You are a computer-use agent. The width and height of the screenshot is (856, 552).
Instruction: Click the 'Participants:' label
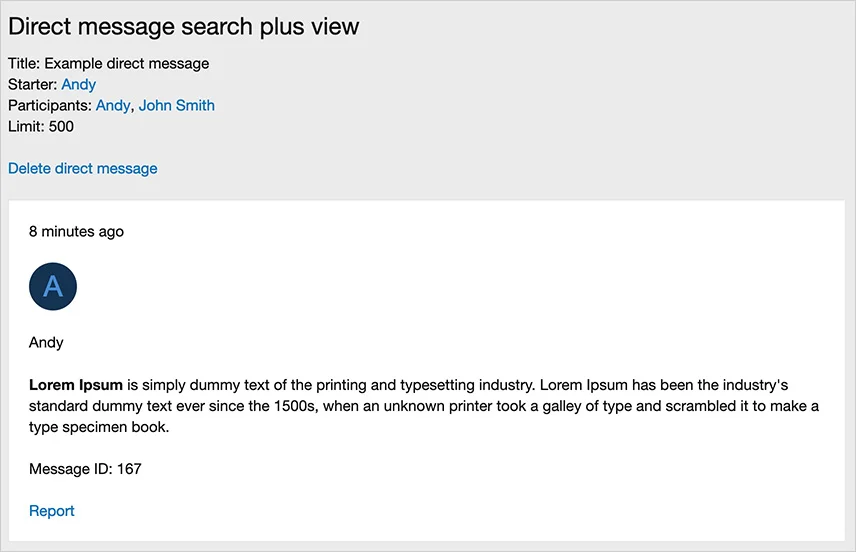click(x=50, y=105)
